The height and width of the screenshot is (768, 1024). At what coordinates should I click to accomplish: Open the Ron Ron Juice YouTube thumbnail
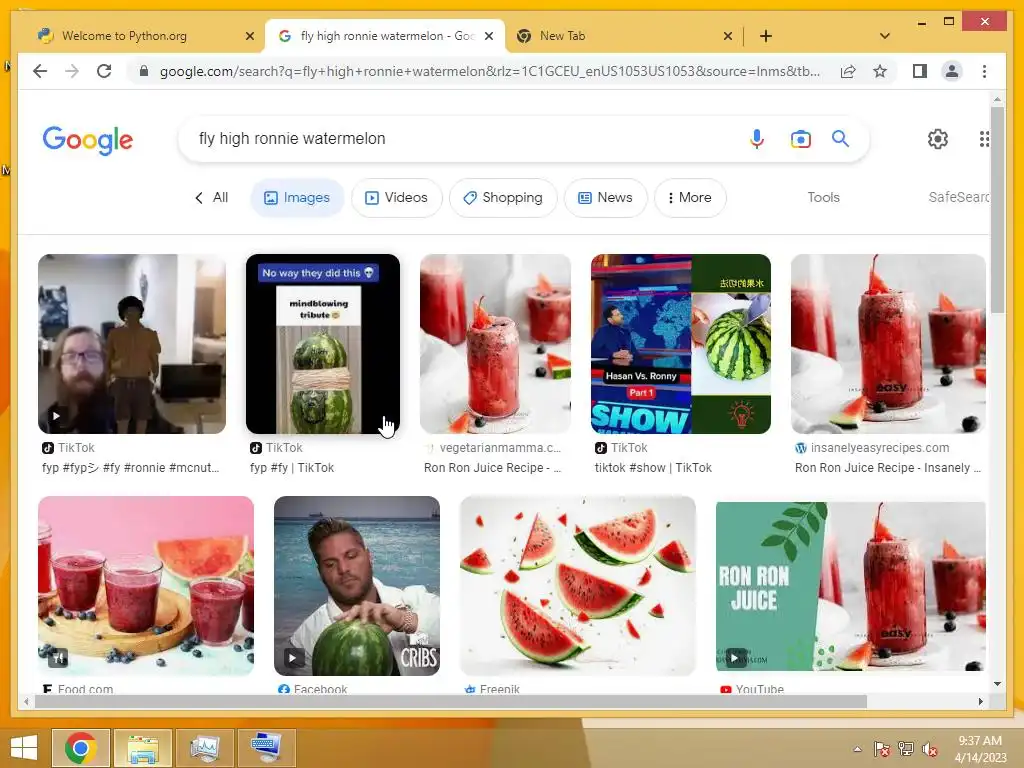coord(851,586)
